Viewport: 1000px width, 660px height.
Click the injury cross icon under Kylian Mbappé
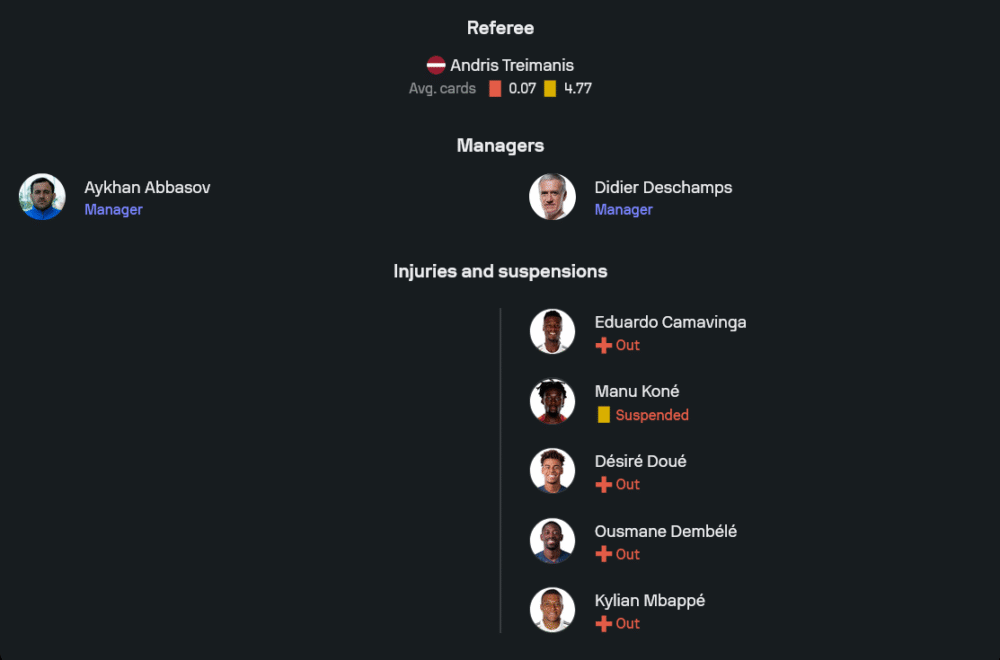click(603, 624)
